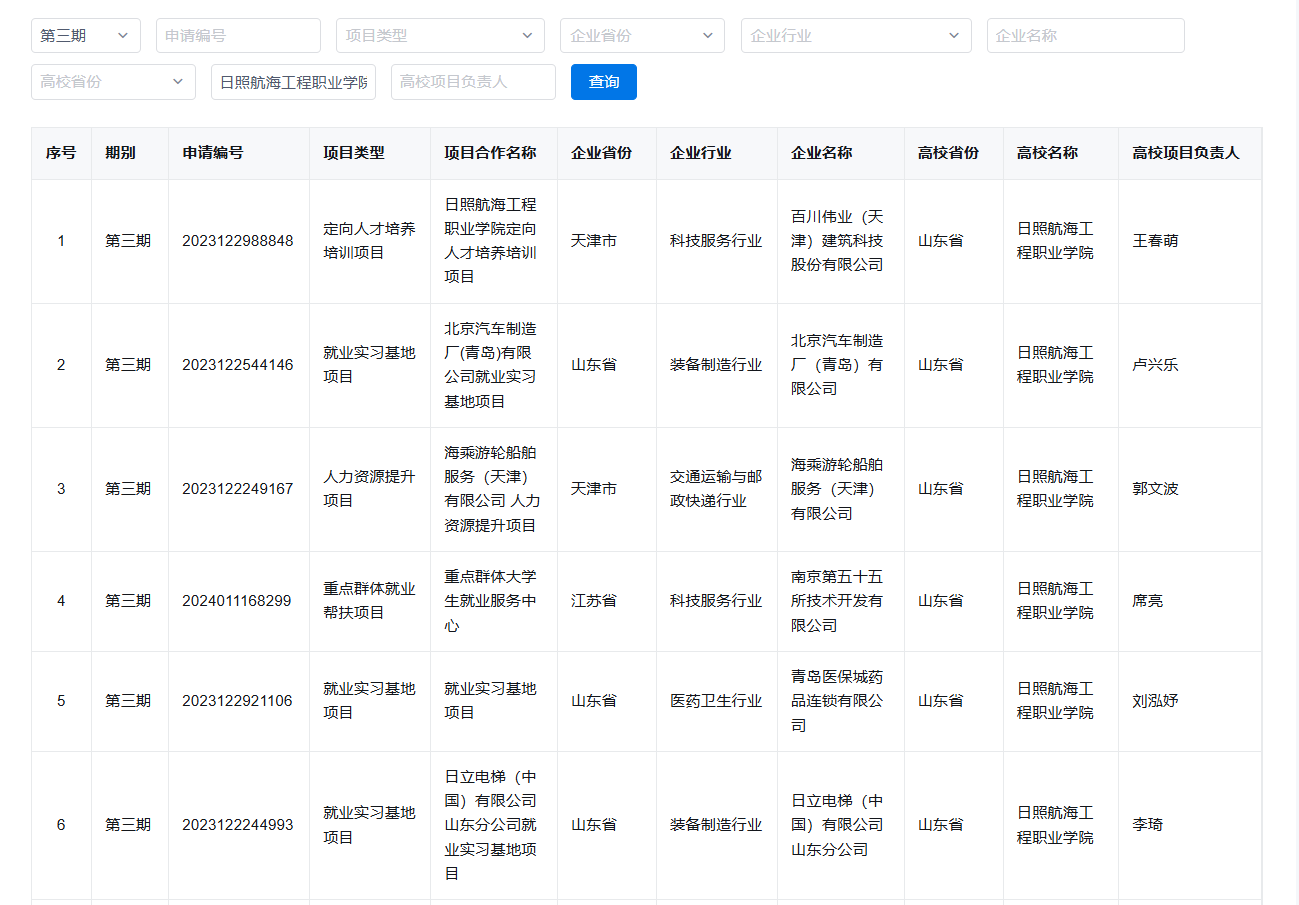The image size is (1299, 905).
Task: Click the 企业名称 column header
Action: point(841,153)
